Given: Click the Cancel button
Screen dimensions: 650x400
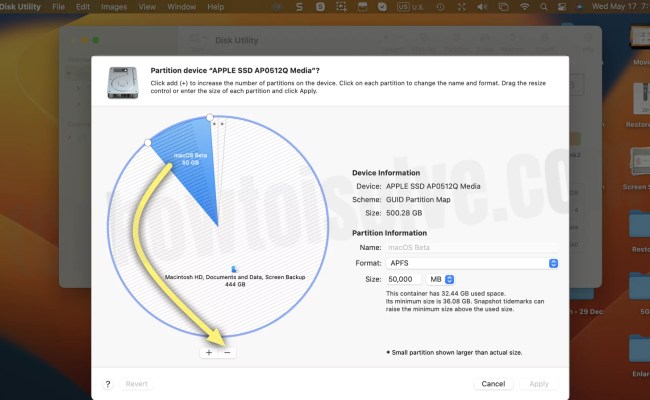Looking at the screenshot, I should pyautogui.click(x=493, y=384).
